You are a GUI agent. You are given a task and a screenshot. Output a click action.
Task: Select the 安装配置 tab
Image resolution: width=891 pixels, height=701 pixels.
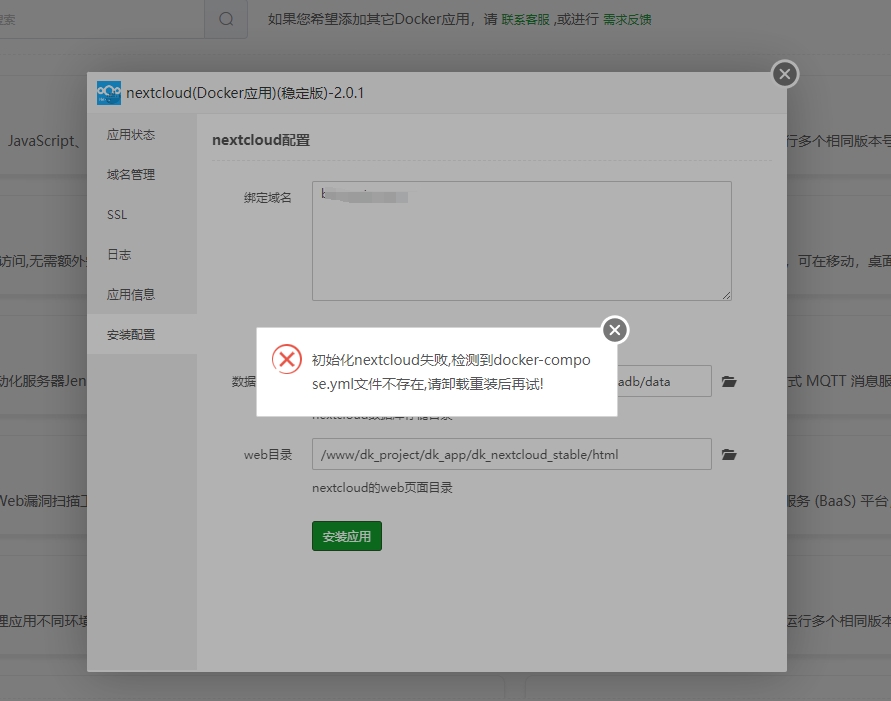point(142,335)
